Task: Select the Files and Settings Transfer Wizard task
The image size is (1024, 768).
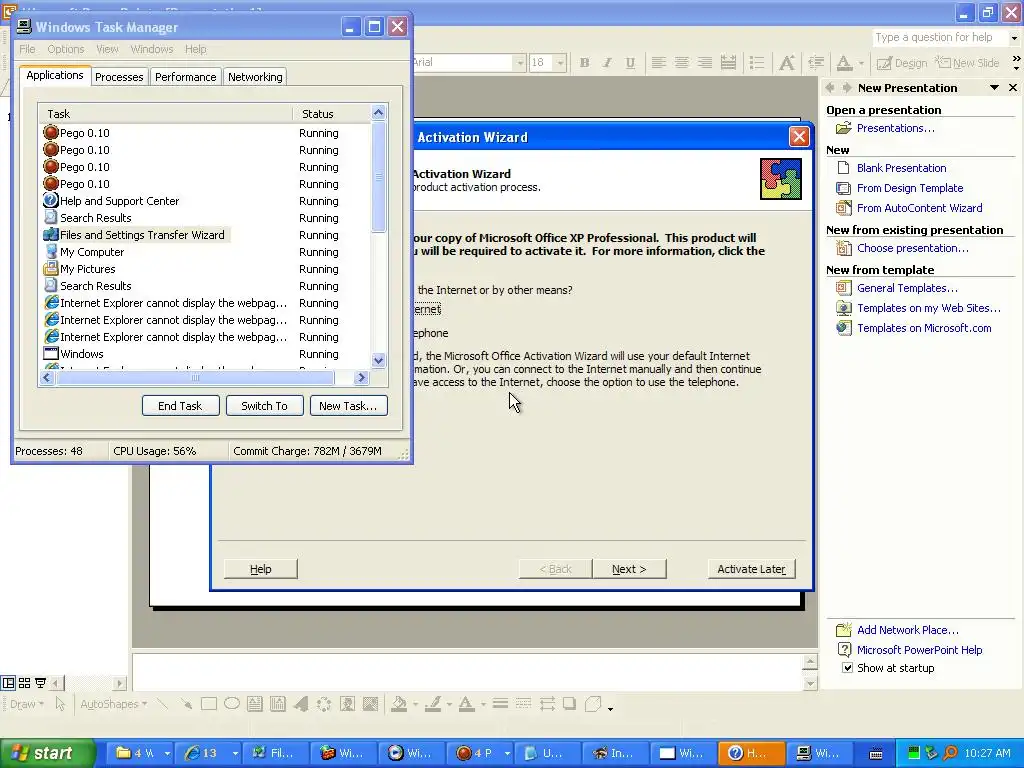Action: [x=136, y=235]
